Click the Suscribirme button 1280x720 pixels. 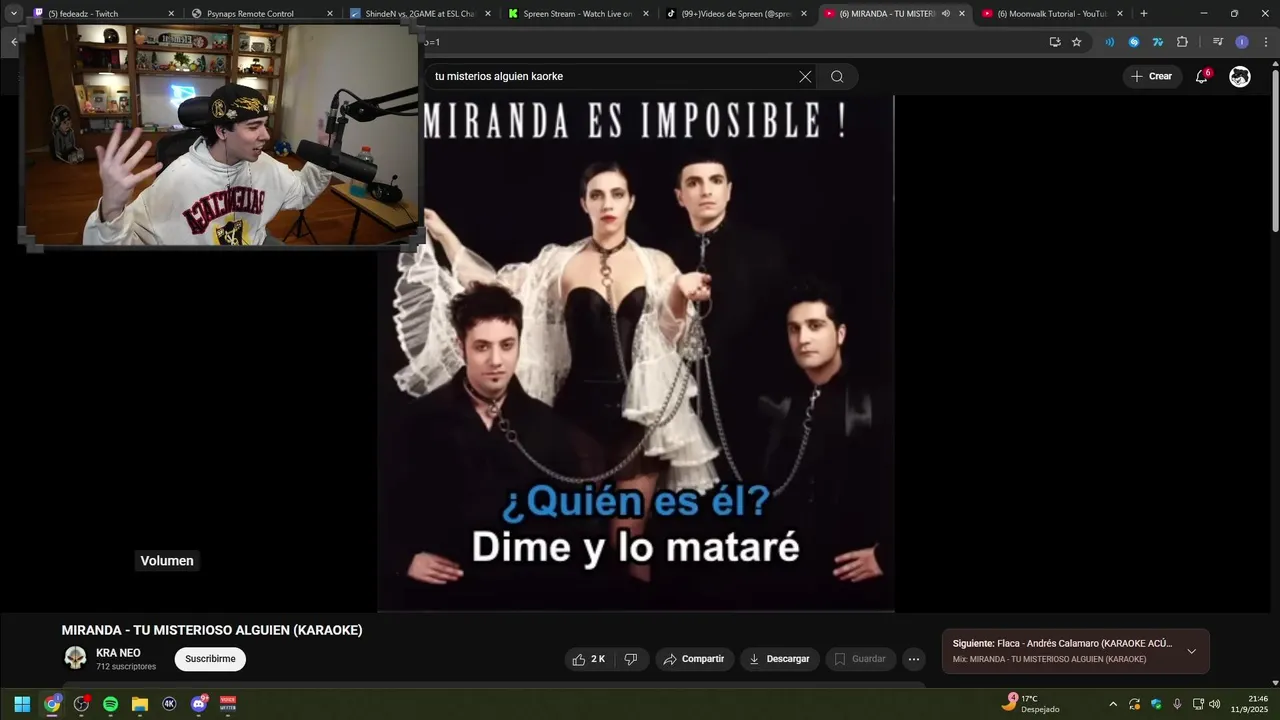[x=210, y=659]
